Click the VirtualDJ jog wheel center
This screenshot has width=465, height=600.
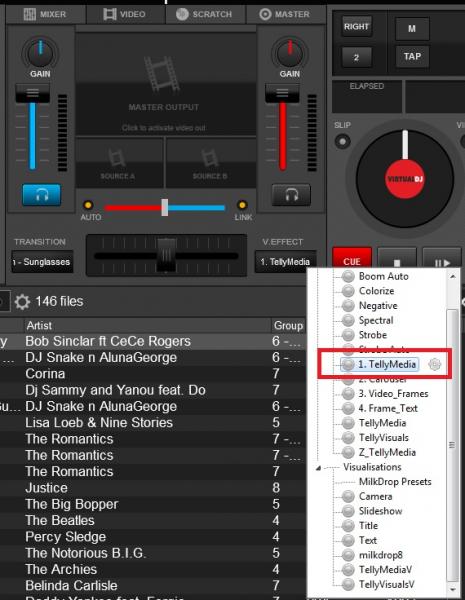point(405,179)
